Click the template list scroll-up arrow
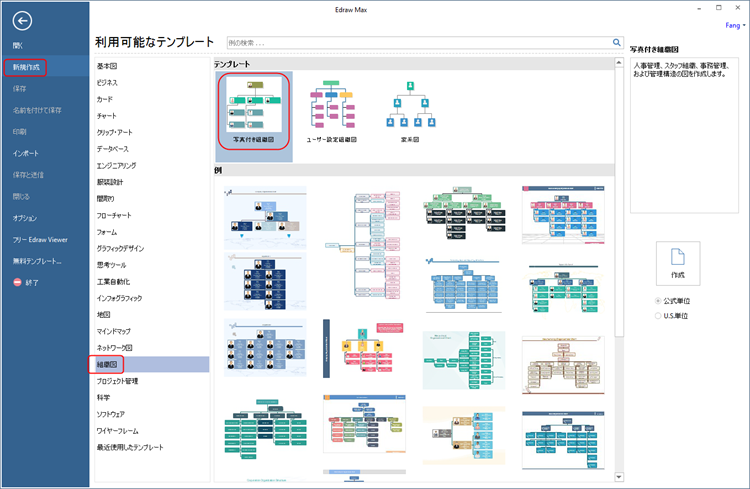The image size is (750, 489). 619,63
